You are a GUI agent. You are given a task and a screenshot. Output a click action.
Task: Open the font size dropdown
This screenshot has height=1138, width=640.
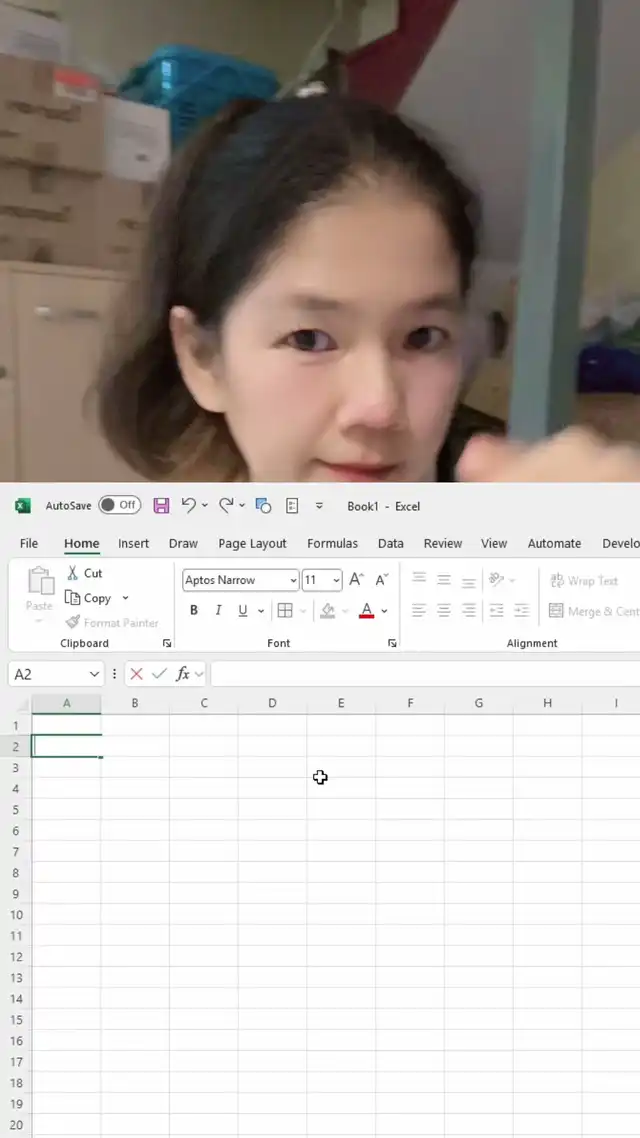click(x=336, y=580)
